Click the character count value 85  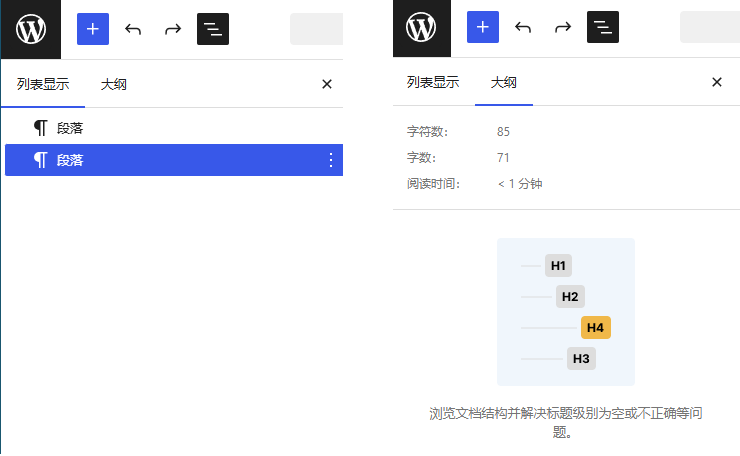(x=503, y=132)
